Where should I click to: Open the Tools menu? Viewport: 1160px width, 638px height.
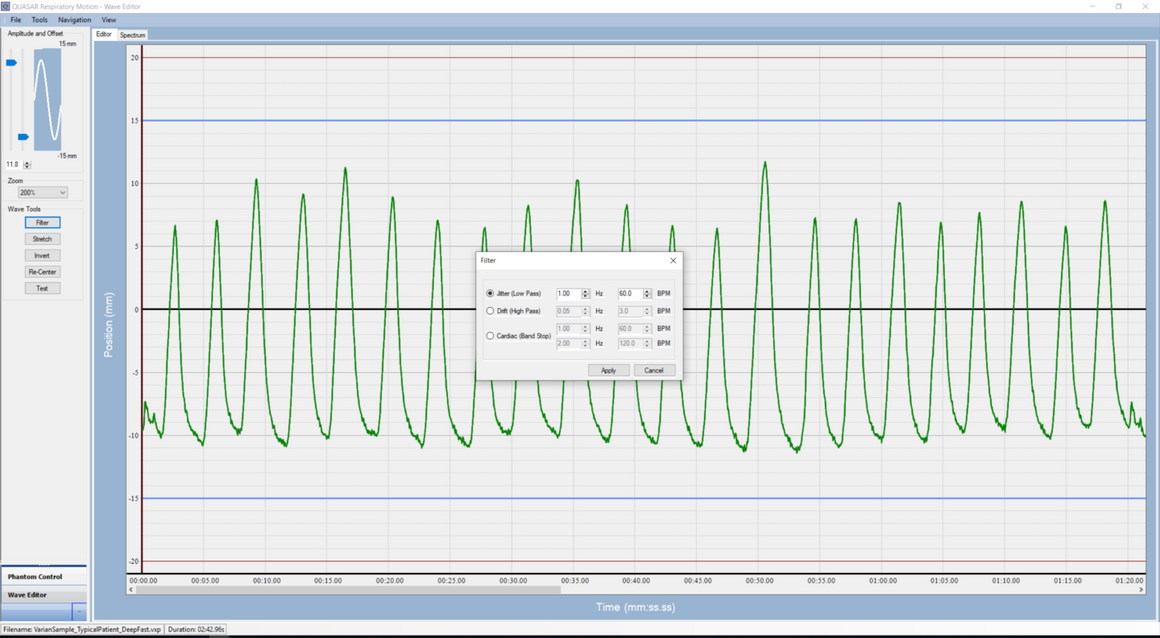tap(39, 20)
